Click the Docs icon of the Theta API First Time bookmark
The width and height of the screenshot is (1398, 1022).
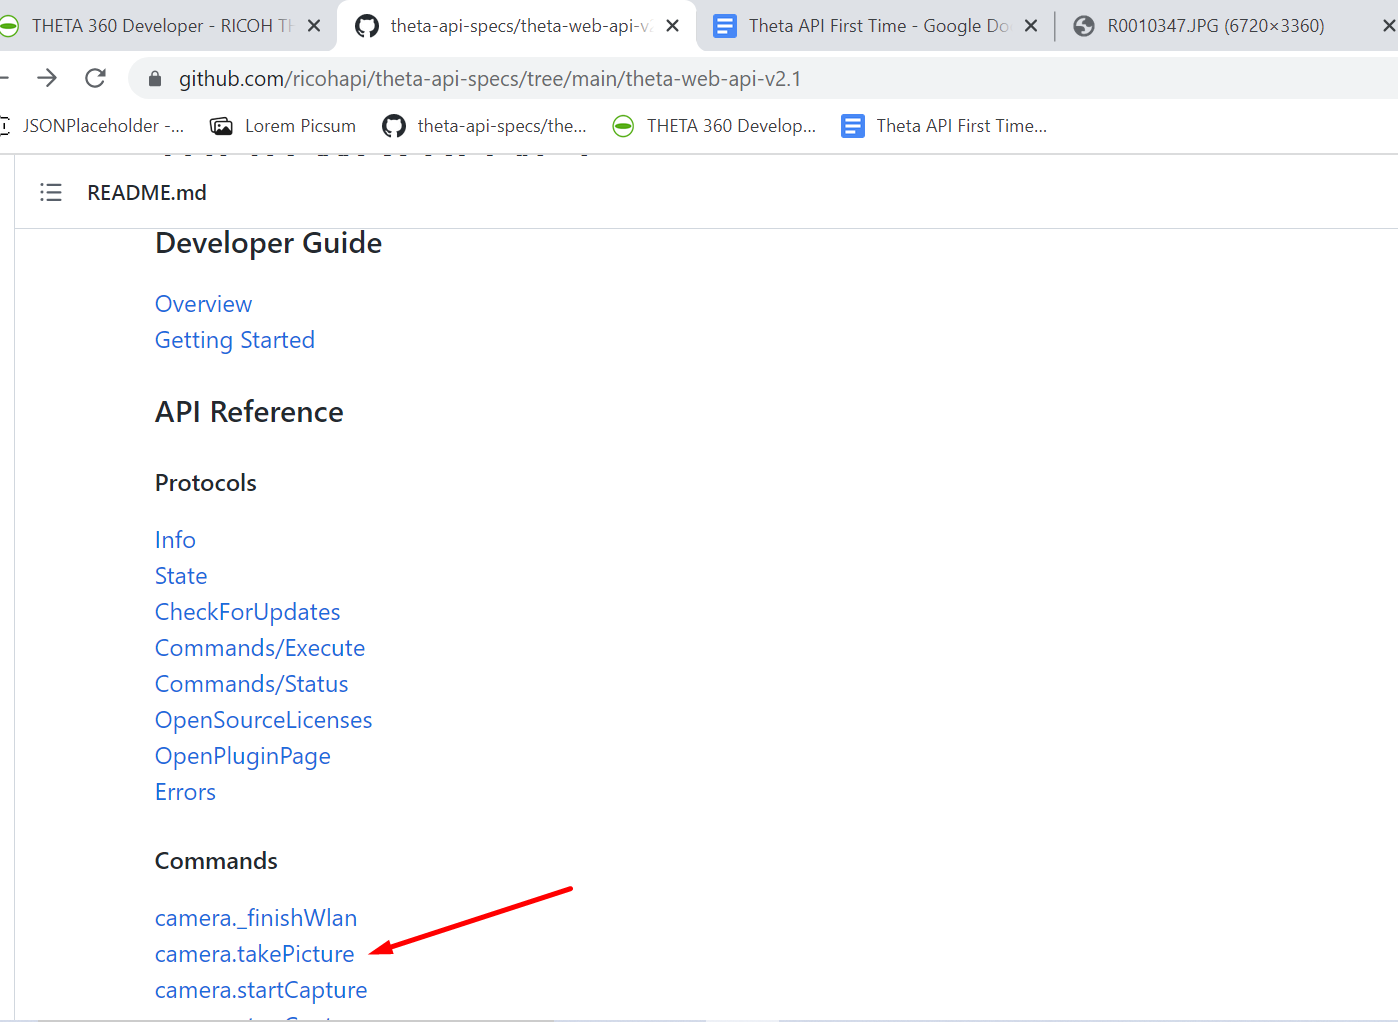click(853, 126)
